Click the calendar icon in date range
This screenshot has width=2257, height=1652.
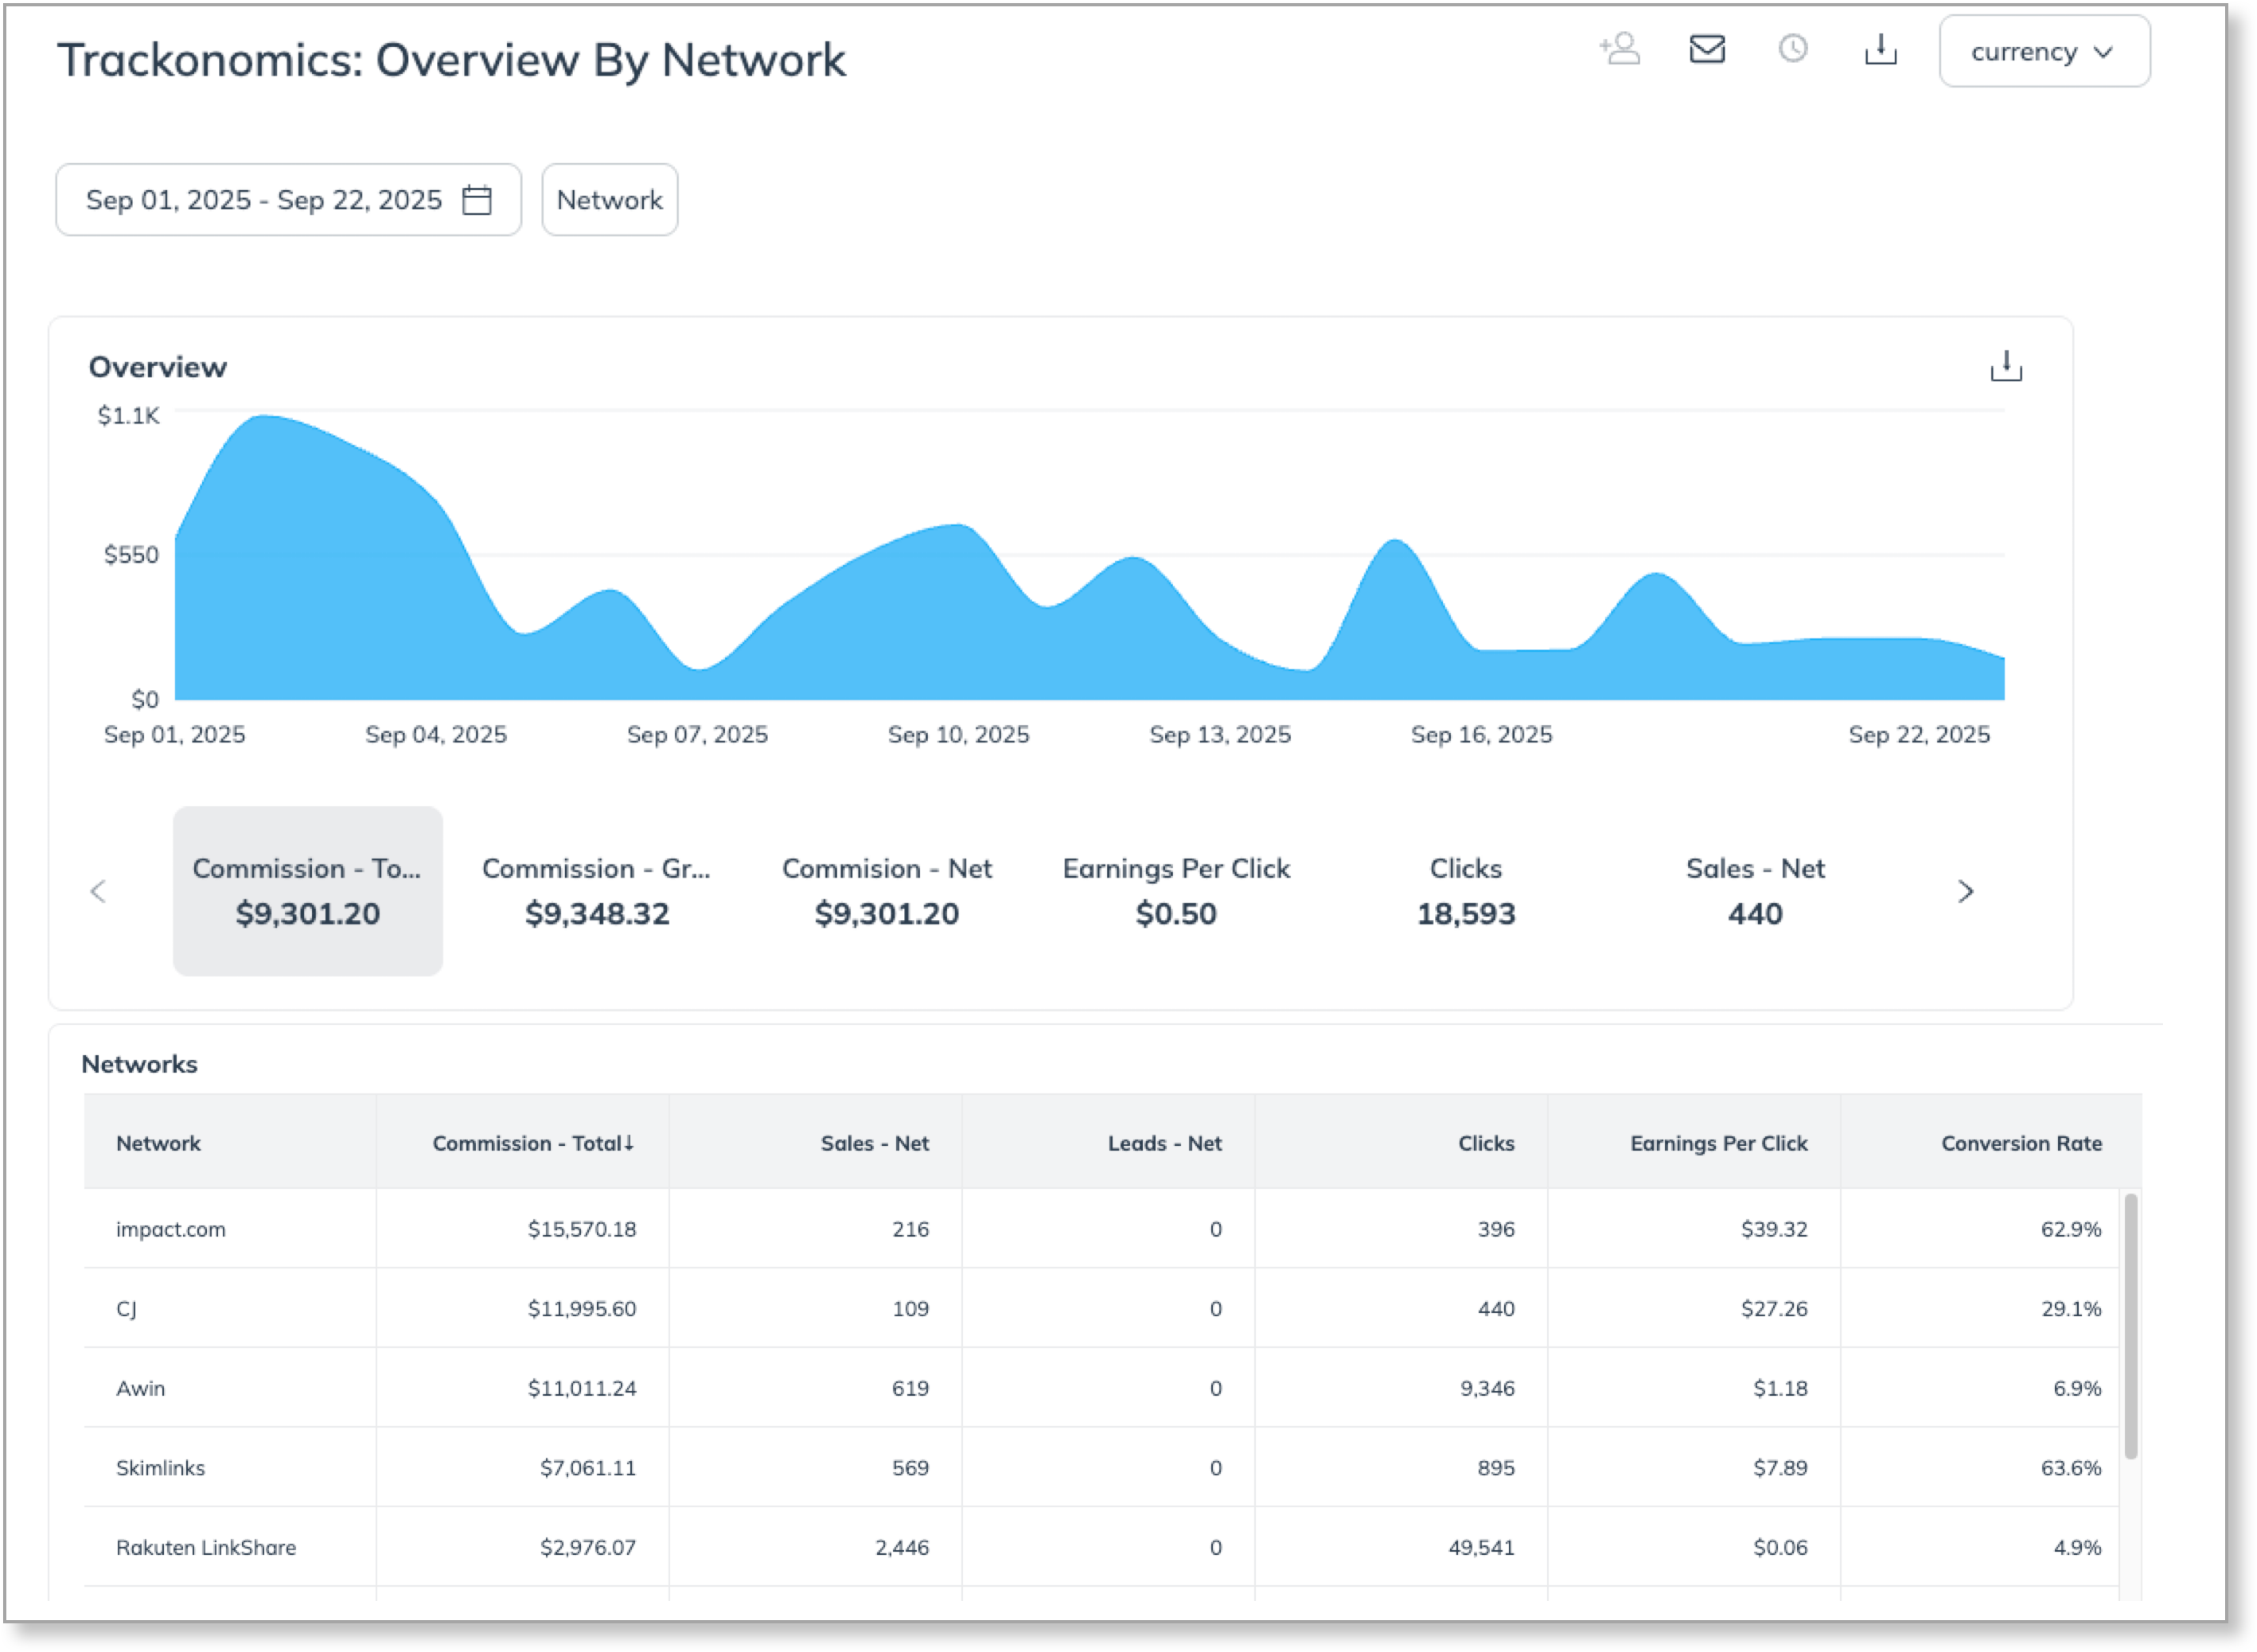click(x=477, y=200)
